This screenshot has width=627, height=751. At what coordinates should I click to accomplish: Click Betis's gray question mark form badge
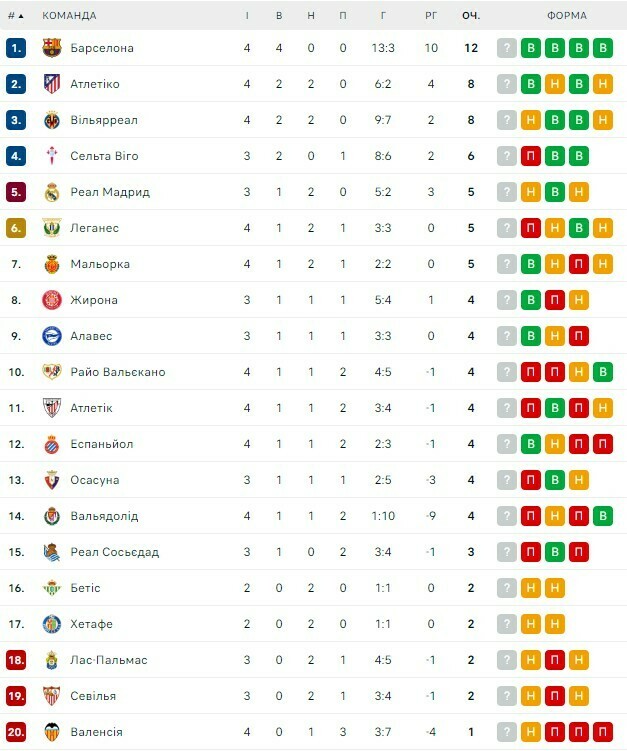507,588
